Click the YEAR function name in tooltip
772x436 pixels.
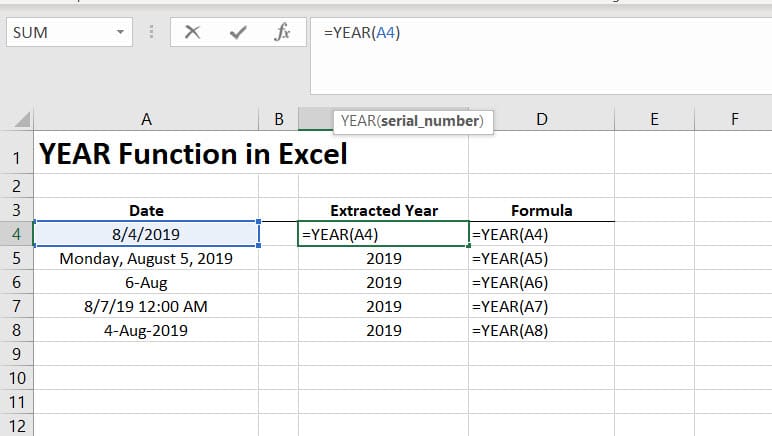357,121
